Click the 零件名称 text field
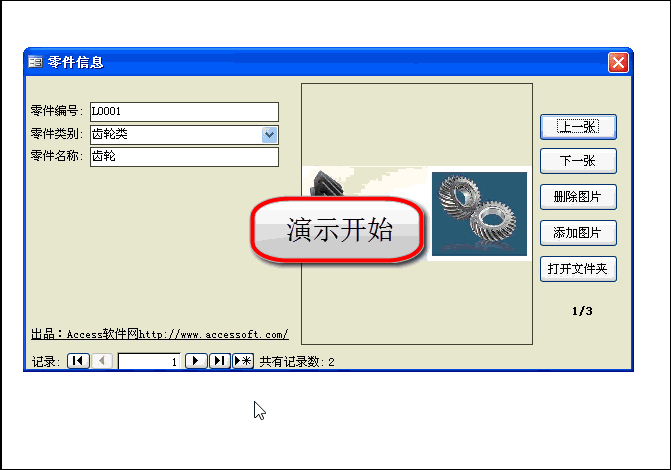Viewport: 671px width, 470px height. point(184,157)
